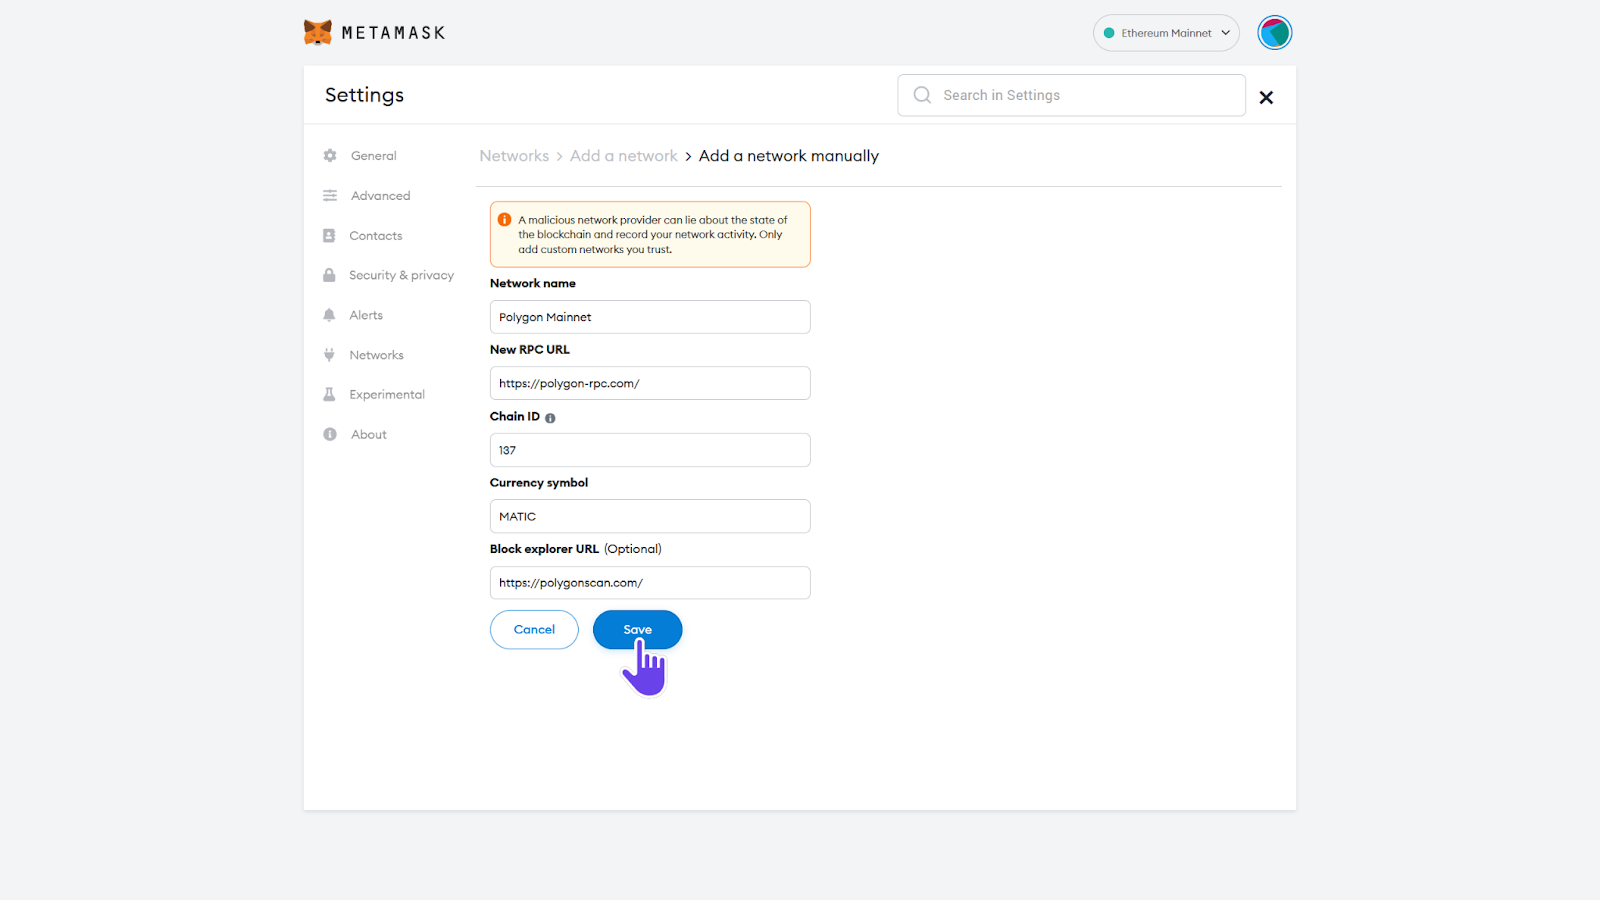The image size is (1600, 900).
Task: Open Contacts settings
Action: [x=376, y=236]
